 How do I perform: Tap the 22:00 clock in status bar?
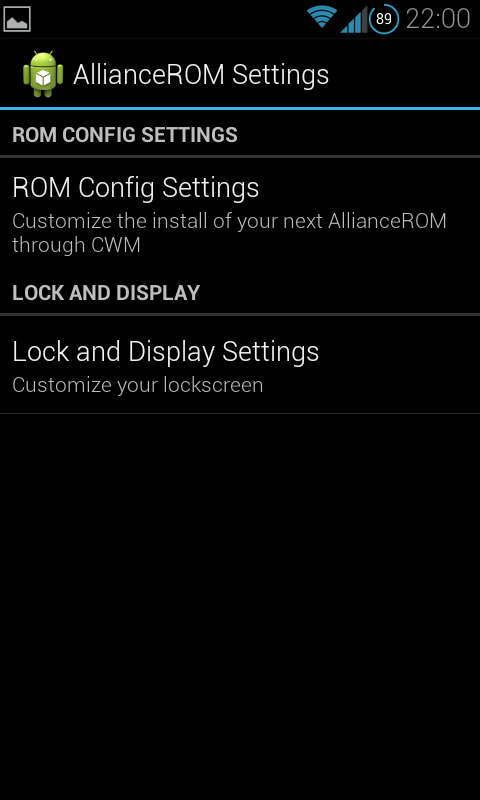click(438, 19)
